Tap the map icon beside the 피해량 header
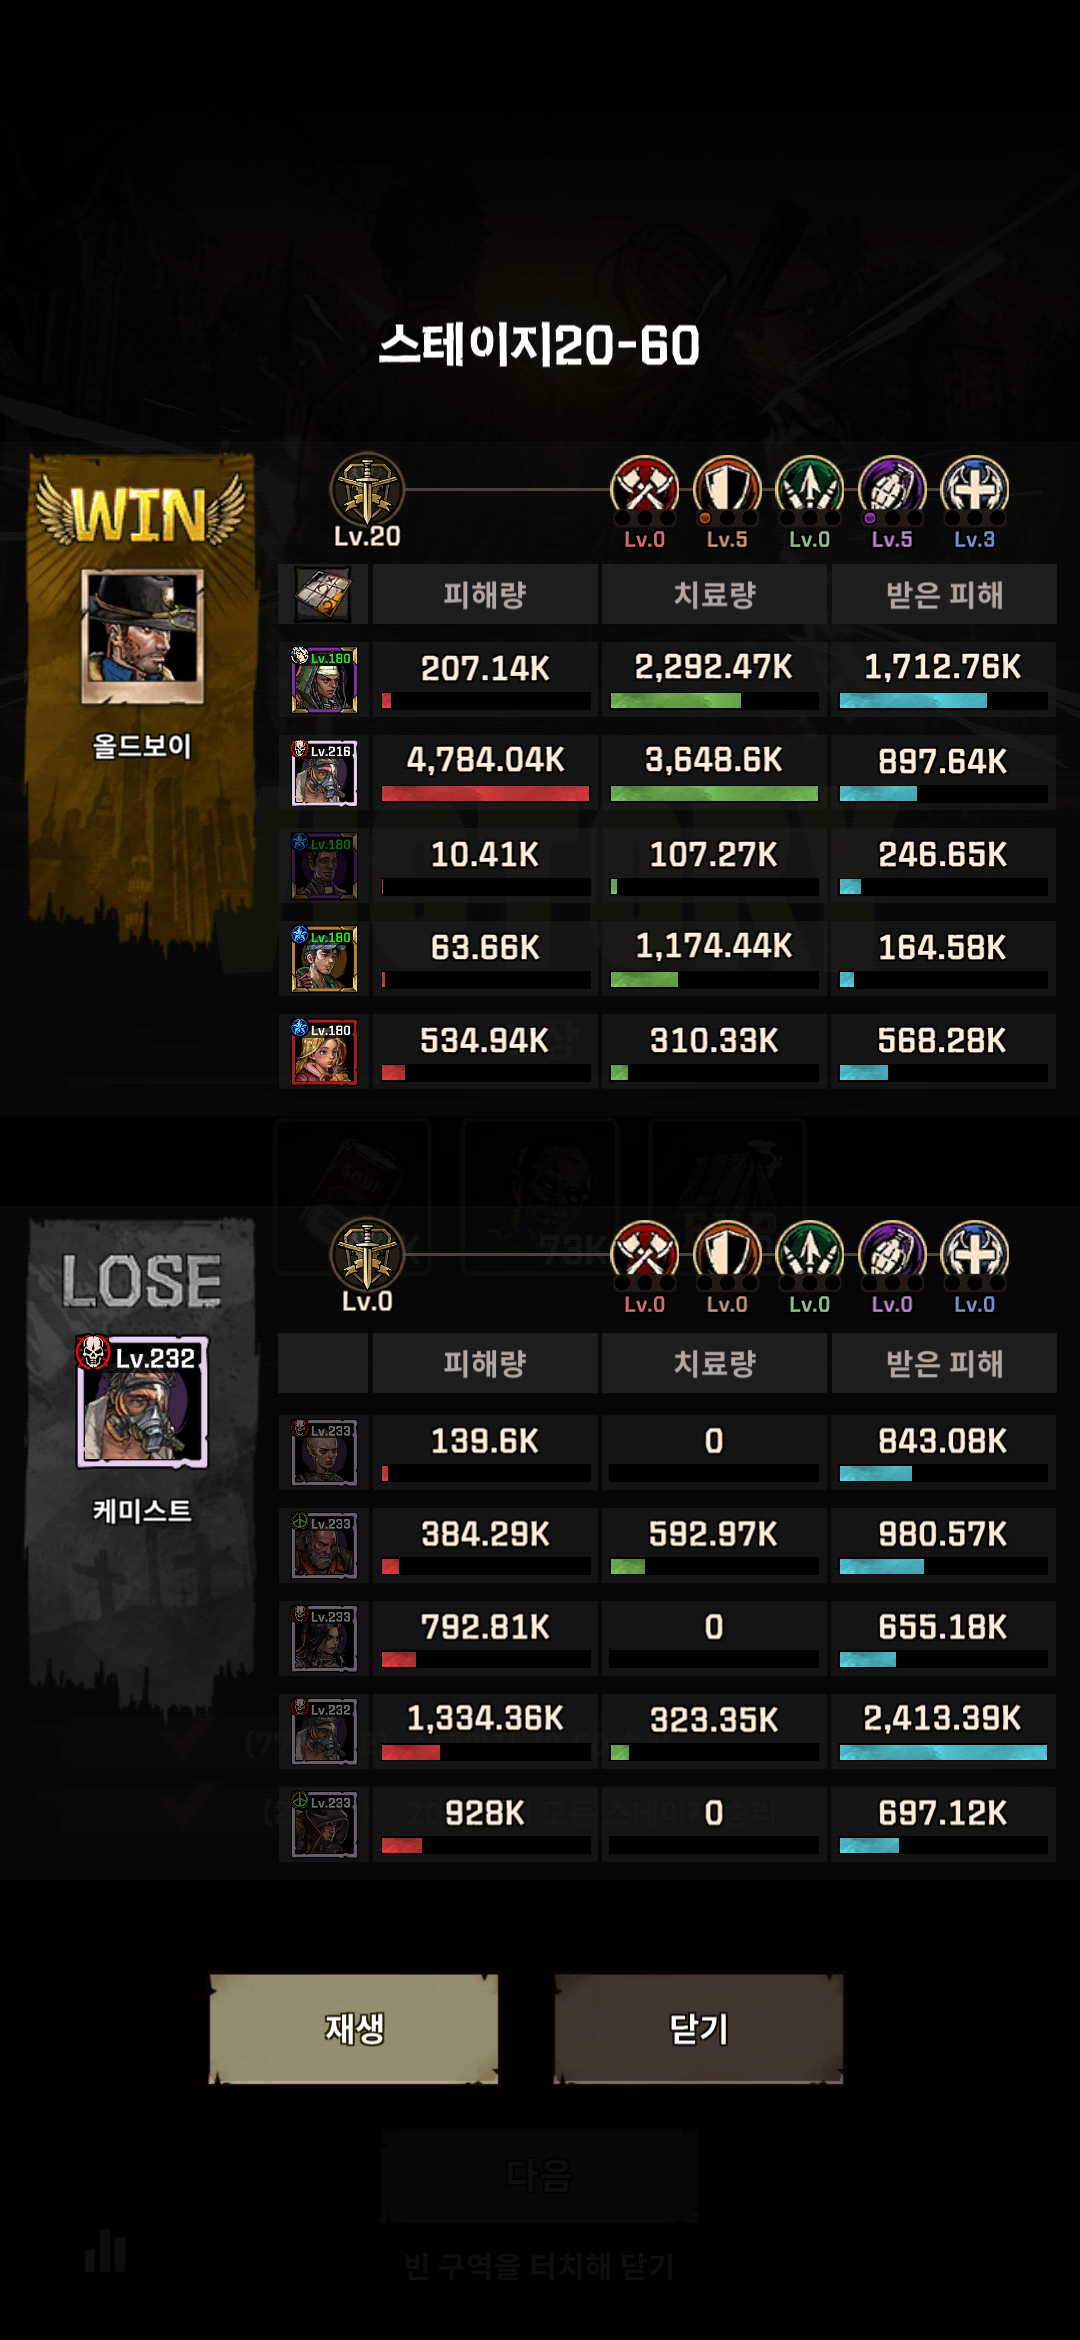The width and height of the screenshot is (1080, 2340). (323, 594)
